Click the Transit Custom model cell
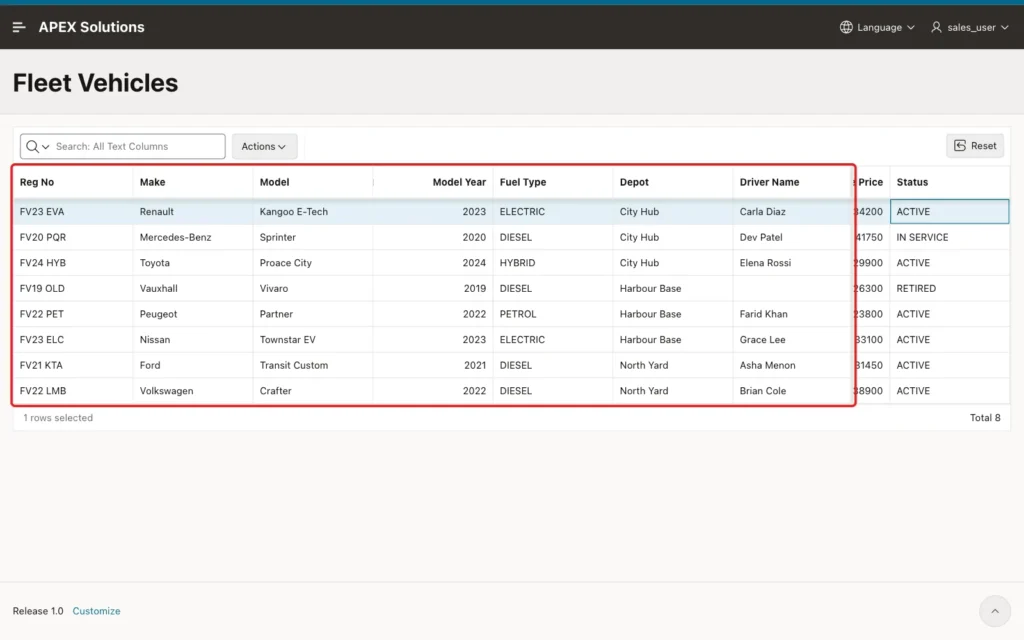Viewport: 1024px width, 640px height. pyautogui.click(x=313, y=365)
